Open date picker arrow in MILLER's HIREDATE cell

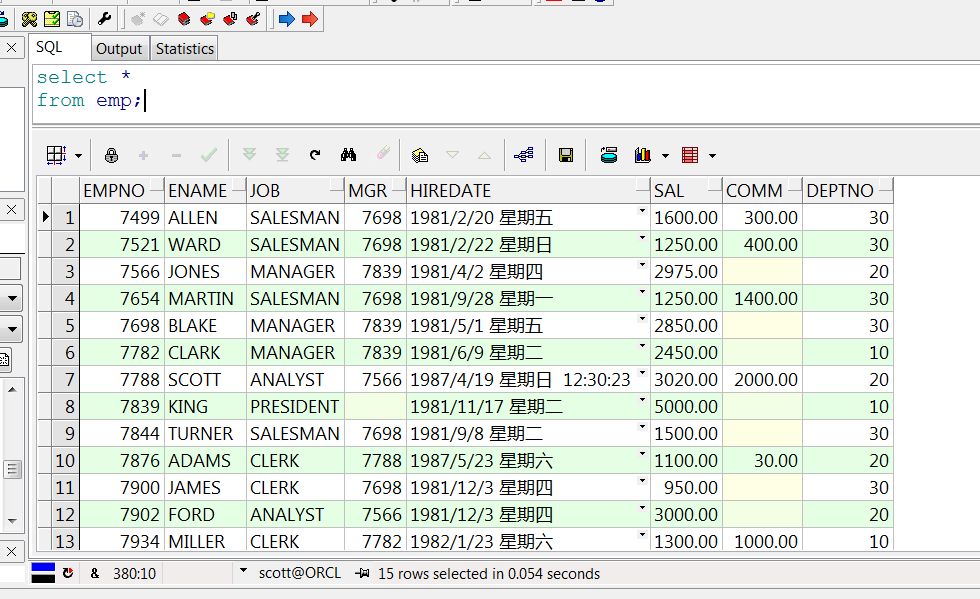642,535
